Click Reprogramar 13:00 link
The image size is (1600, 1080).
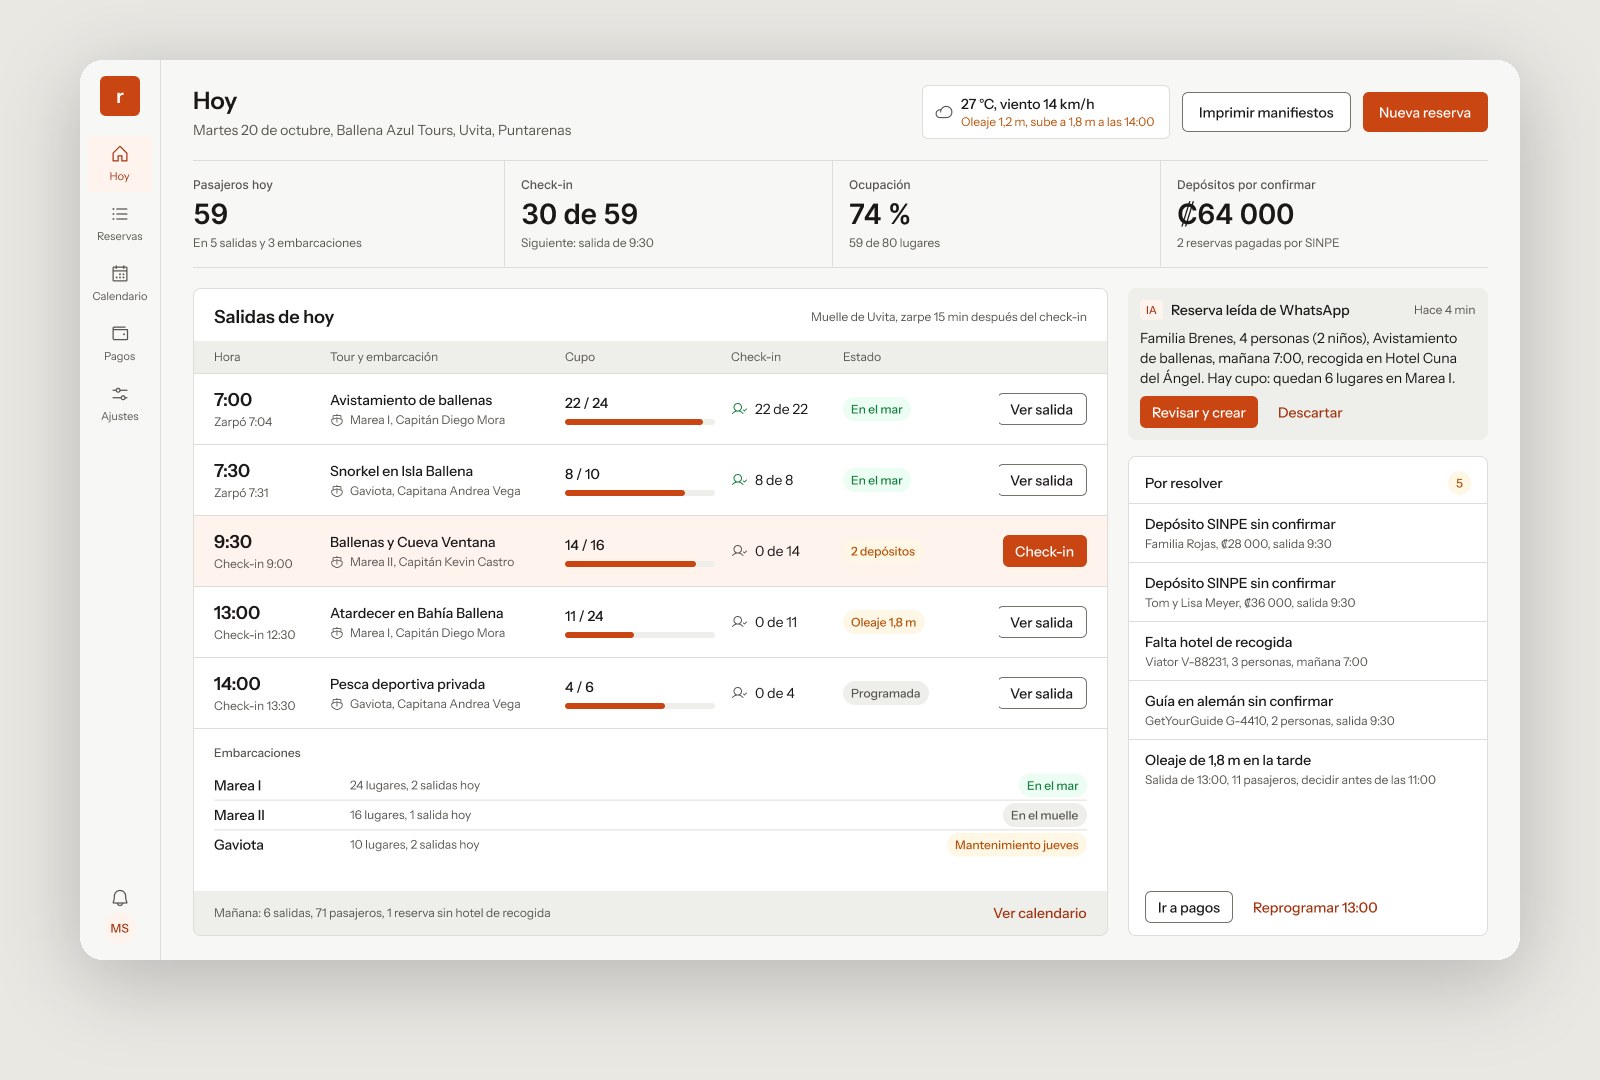1315,907
